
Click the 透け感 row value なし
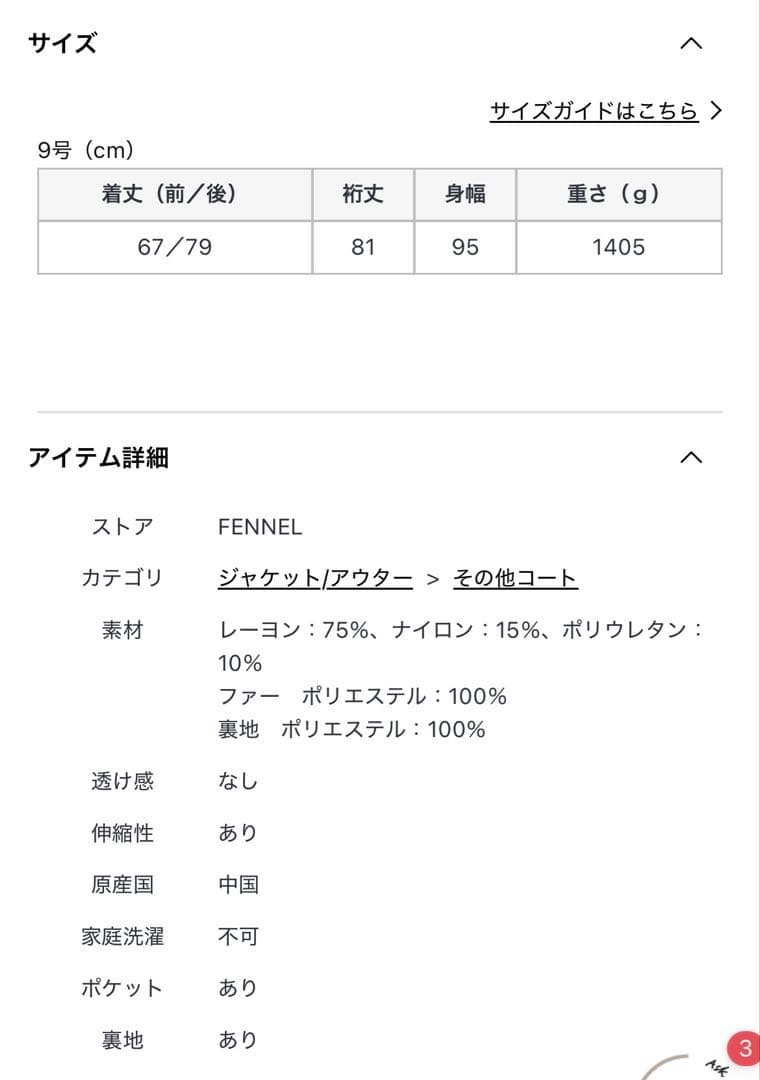coord(238,781)
